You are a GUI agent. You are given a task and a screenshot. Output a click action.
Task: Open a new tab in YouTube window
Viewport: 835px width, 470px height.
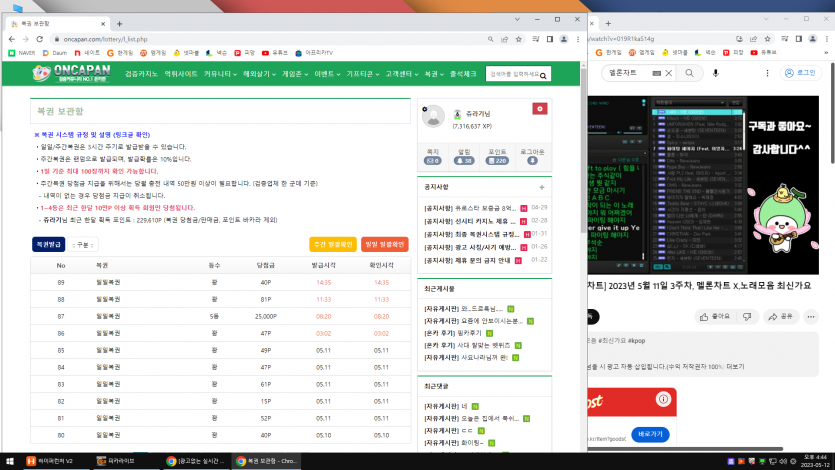pyautogui.click(x=608, y=23)
